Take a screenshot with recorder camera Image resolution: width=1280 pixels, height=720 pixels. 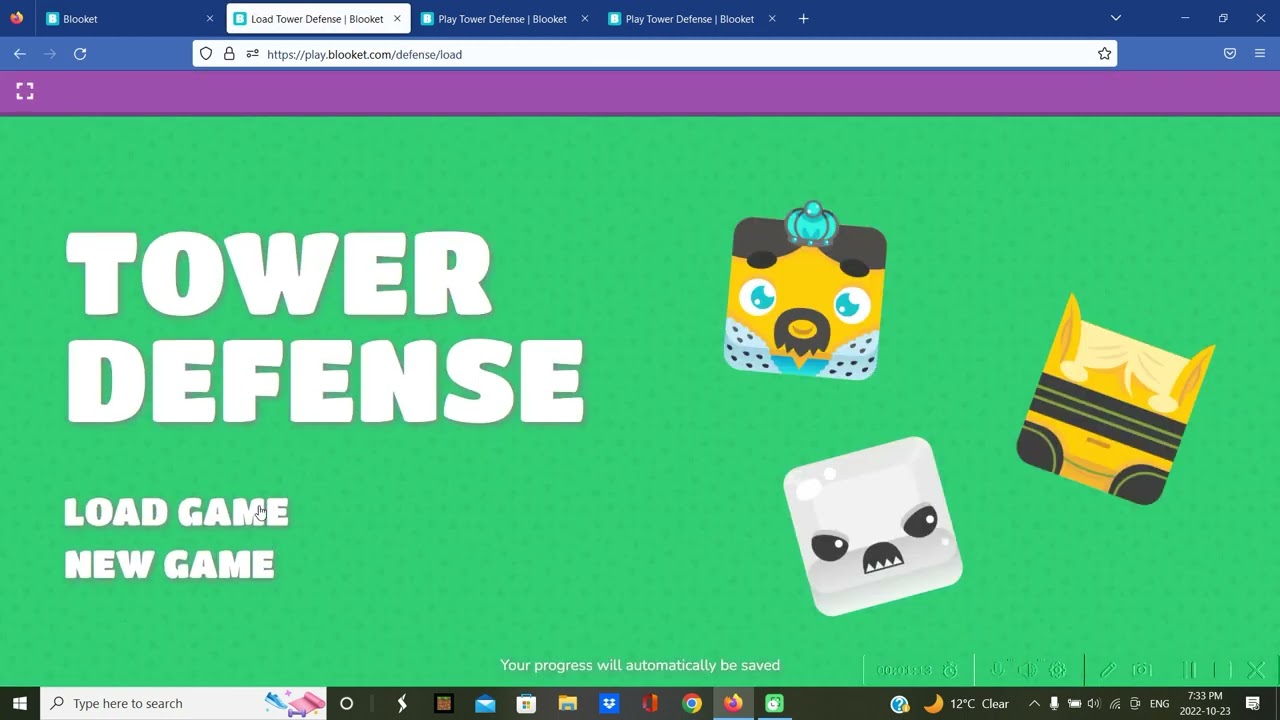[x=1142, y=670]
